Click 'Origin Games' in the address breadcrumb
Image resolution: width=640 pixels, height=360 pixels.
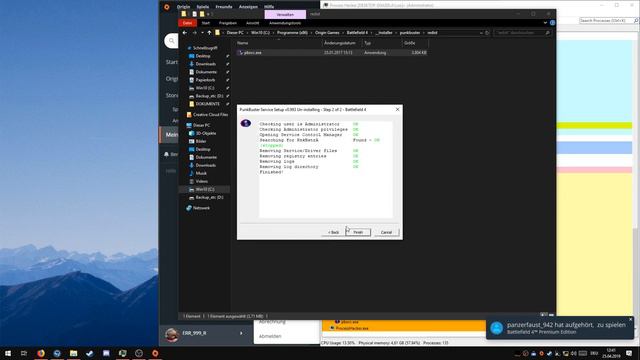tap(327, 33)
